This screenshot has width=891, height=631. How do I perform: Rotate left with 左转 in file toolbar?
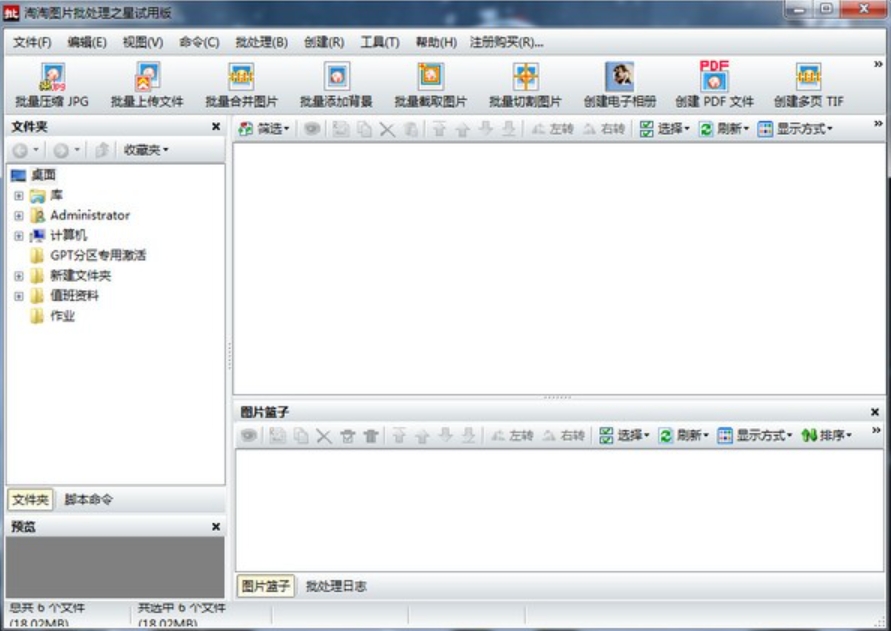pos(552,129)
